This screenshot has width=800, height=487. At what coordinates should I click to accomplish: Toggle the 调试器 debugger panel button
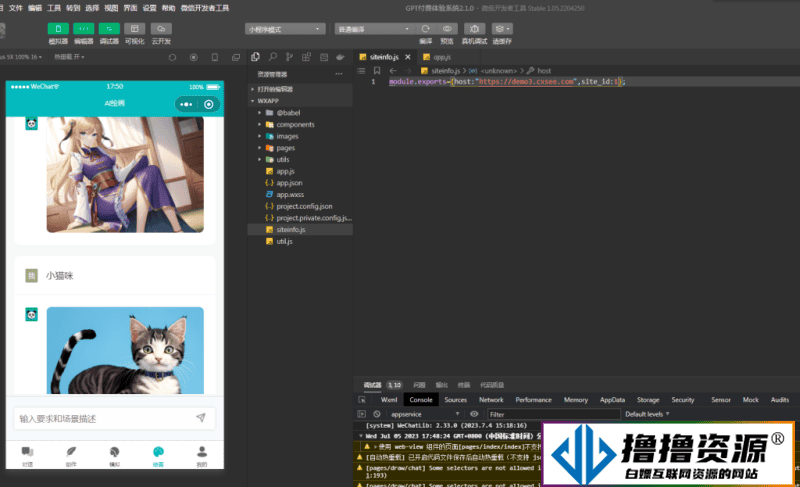109,29
